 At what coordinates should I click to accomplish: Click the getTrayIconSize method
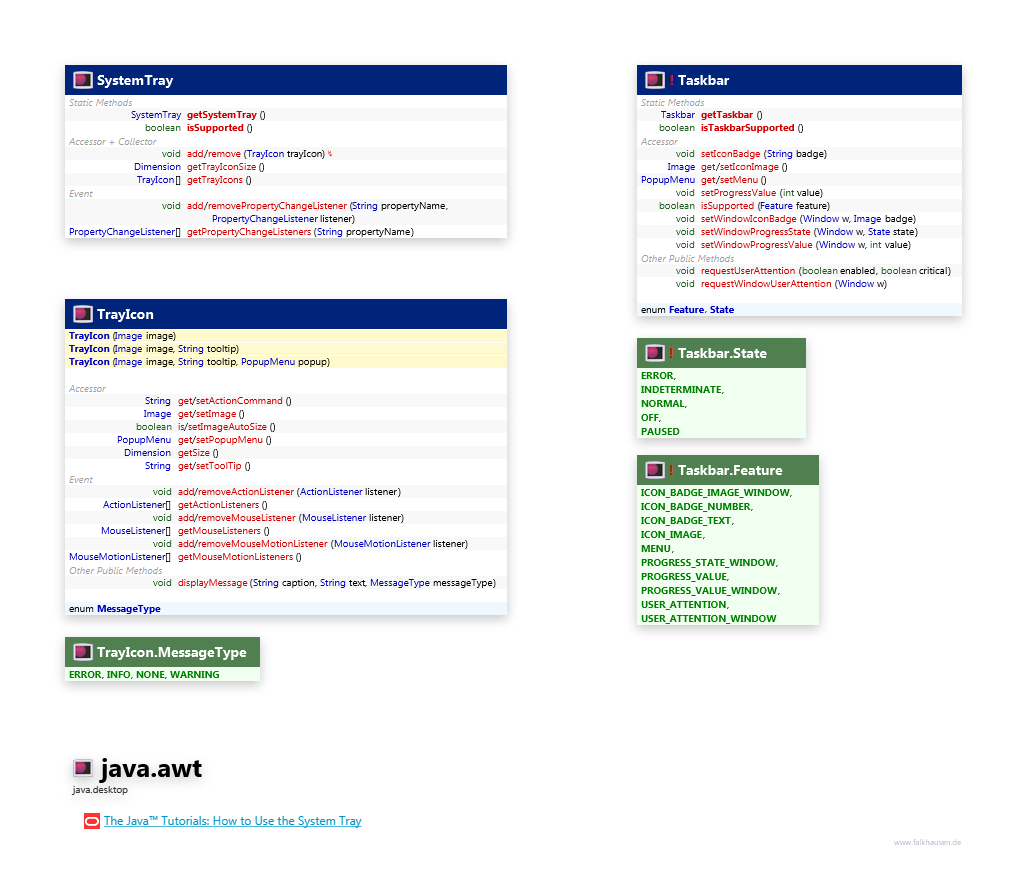[221, 167]
